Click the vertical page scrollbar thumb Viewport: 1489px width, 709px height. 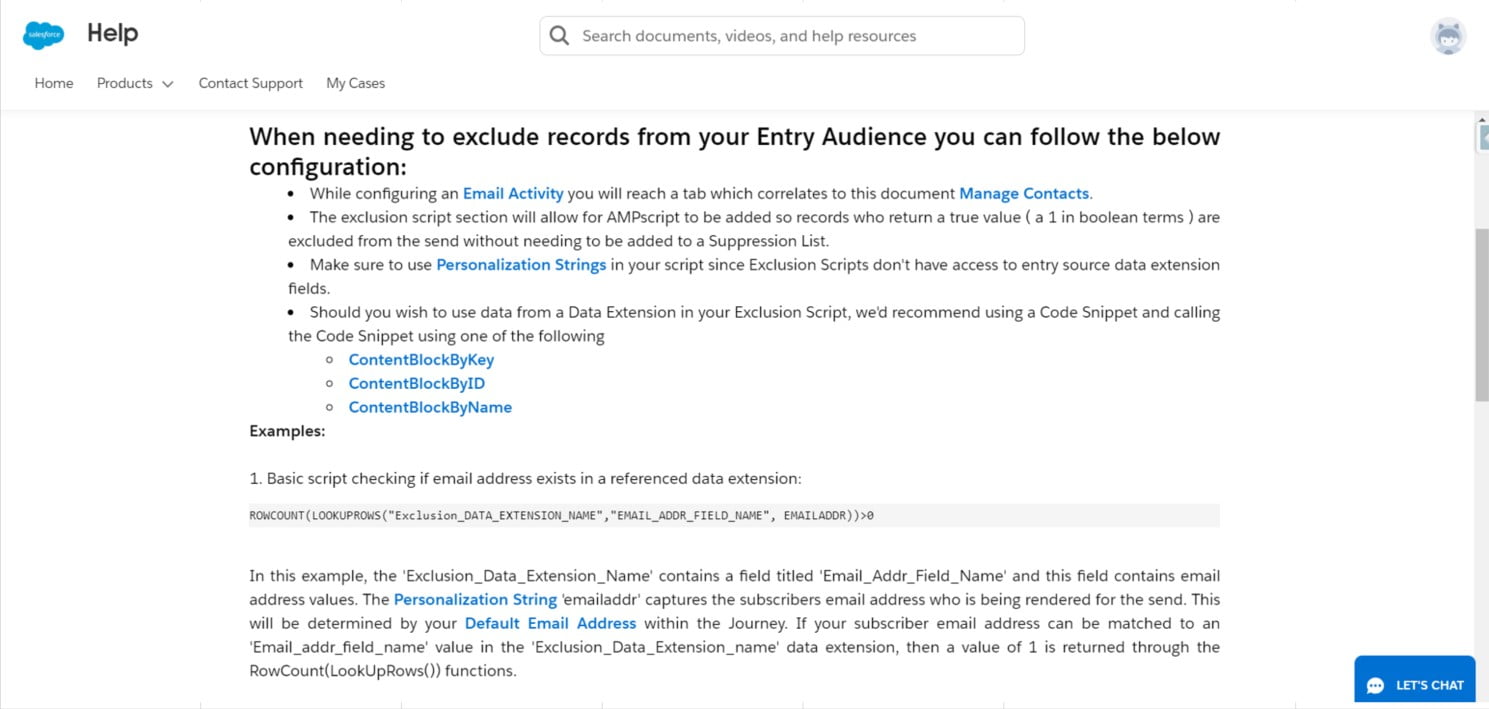click(x=1481, y=315)
